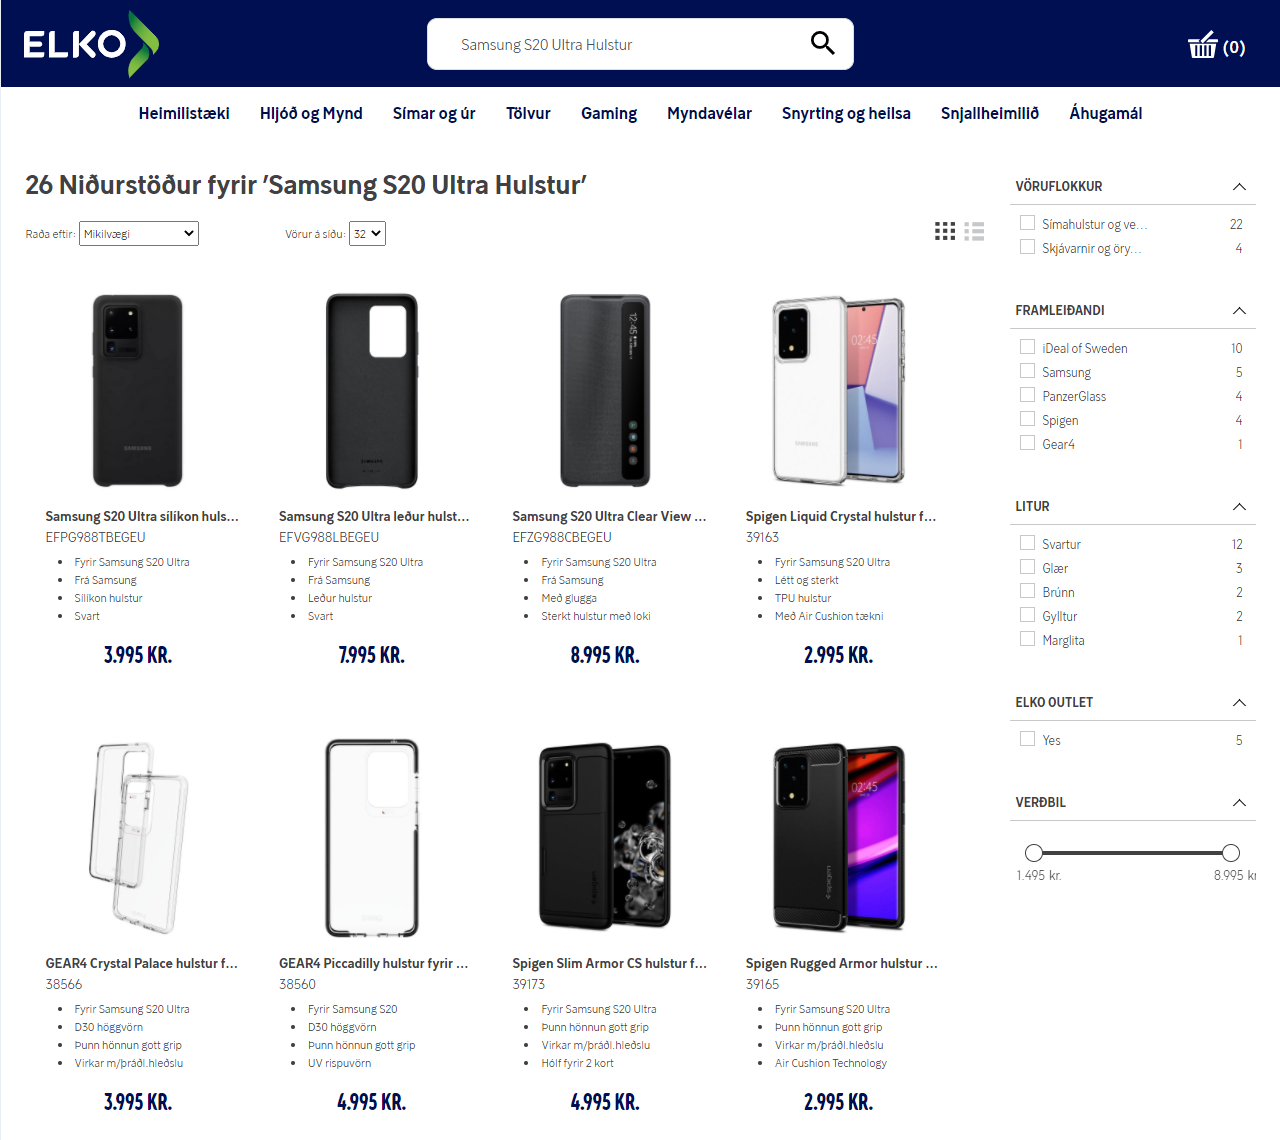This screenshot has height=1140, width=1280.
Task: Collapse the Litur filter section
Action: point(1239,507)
